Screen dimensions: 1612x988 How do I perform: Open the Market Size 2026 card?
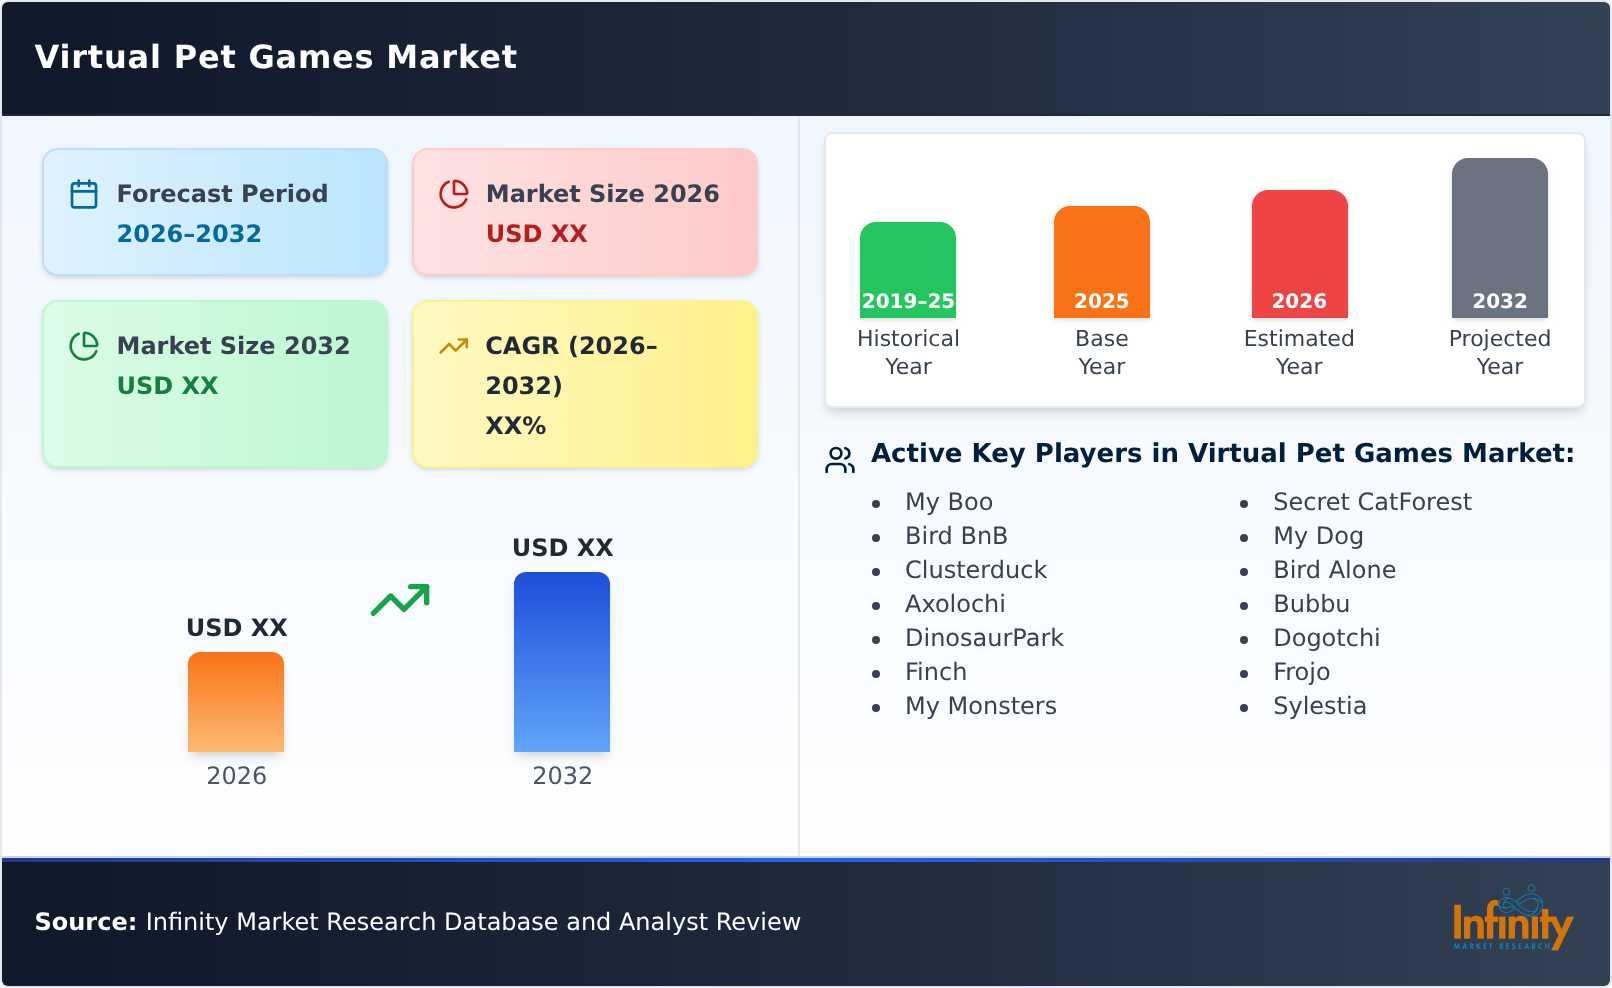[585, 212]
